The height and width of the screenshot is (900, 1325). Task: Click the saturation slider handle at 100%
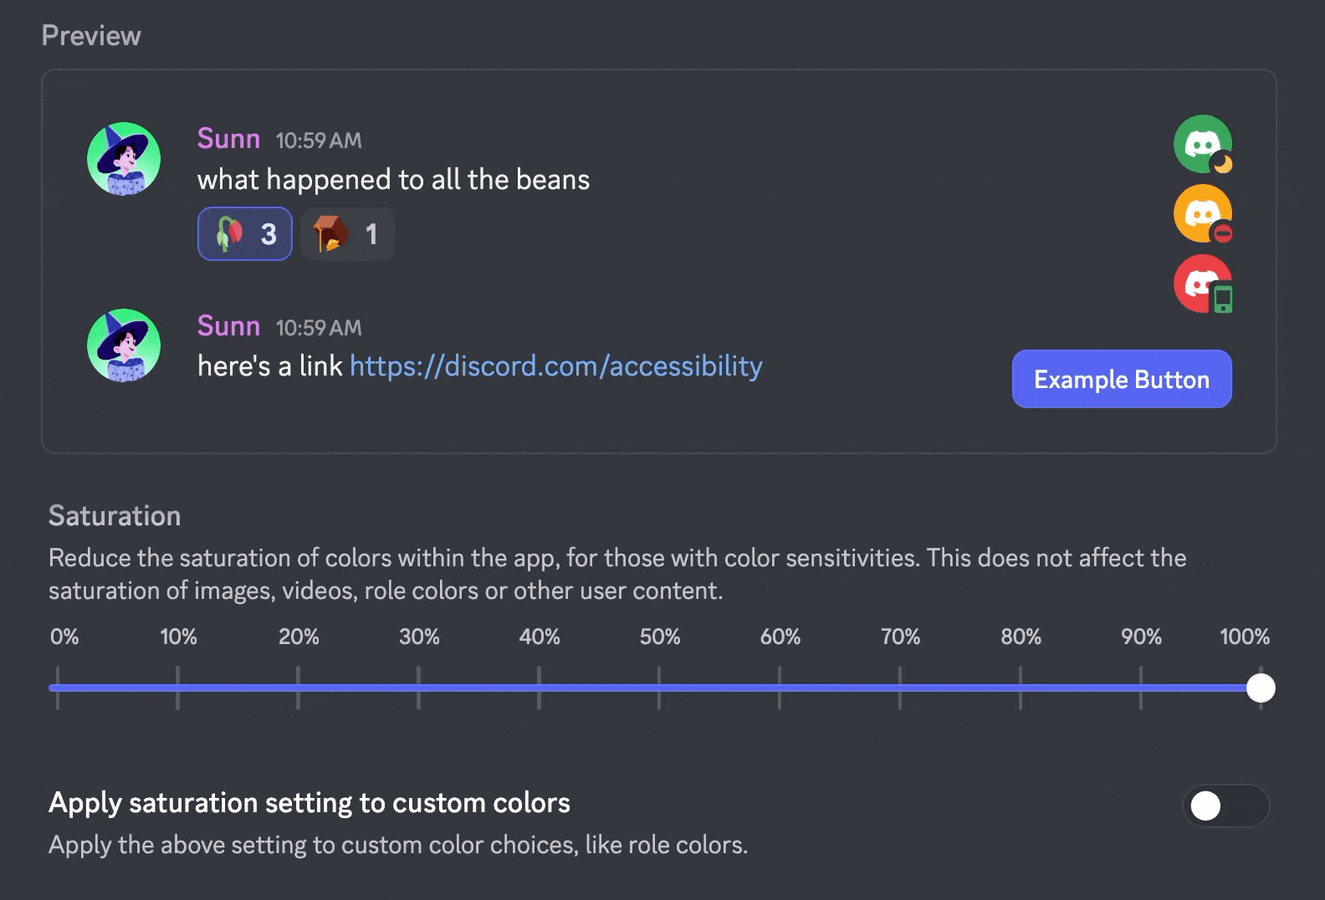1261,687
